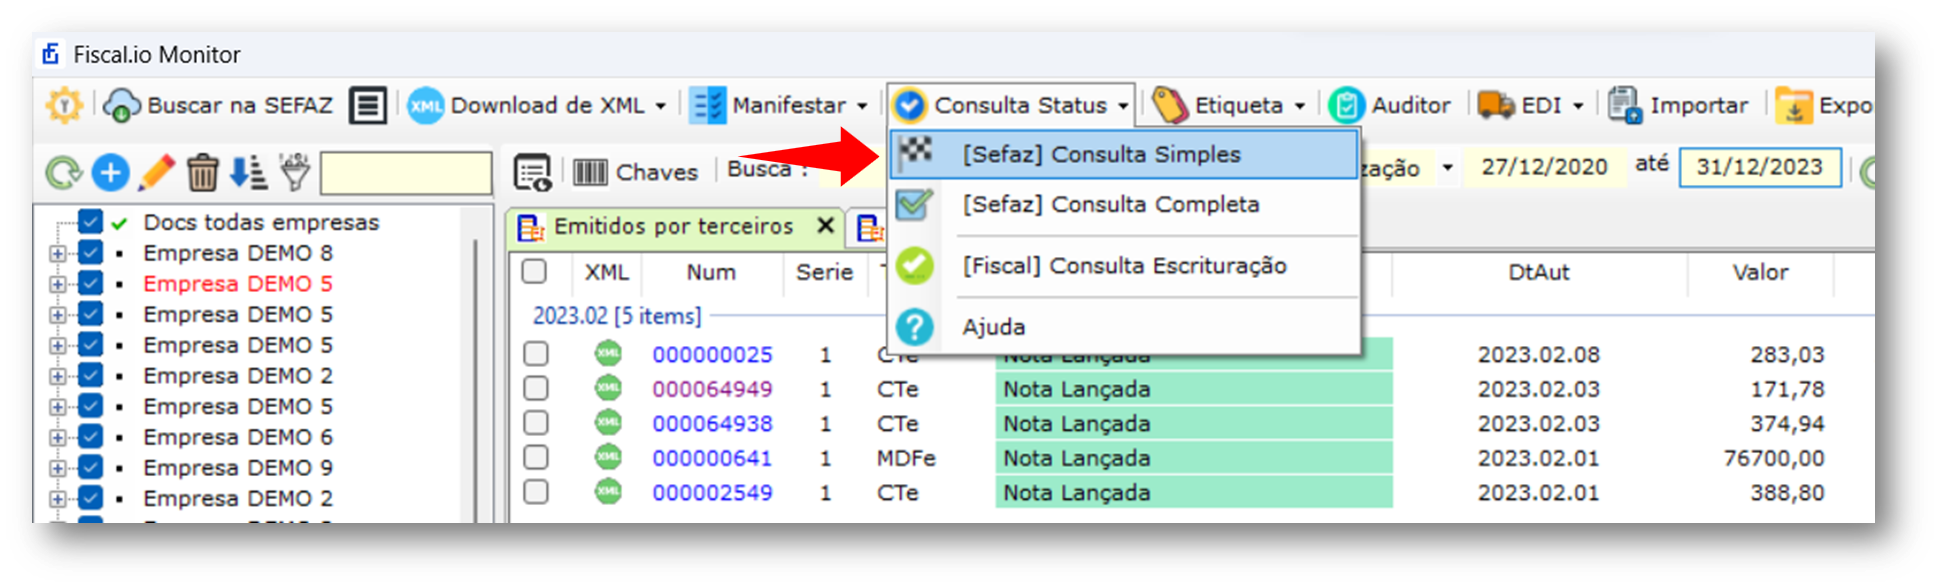Click the DtAut column header

tap(1538, 272)
